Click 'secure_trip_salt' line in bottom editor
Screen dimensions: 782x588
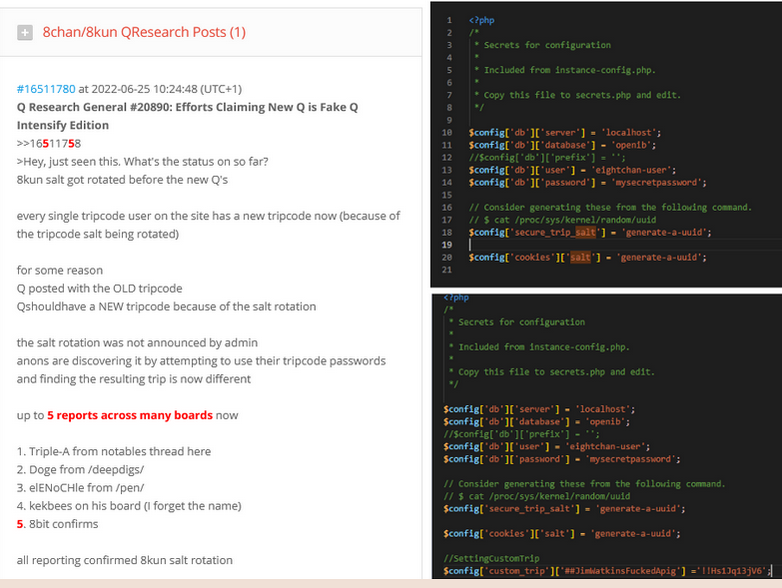click(x=564, y=509)
